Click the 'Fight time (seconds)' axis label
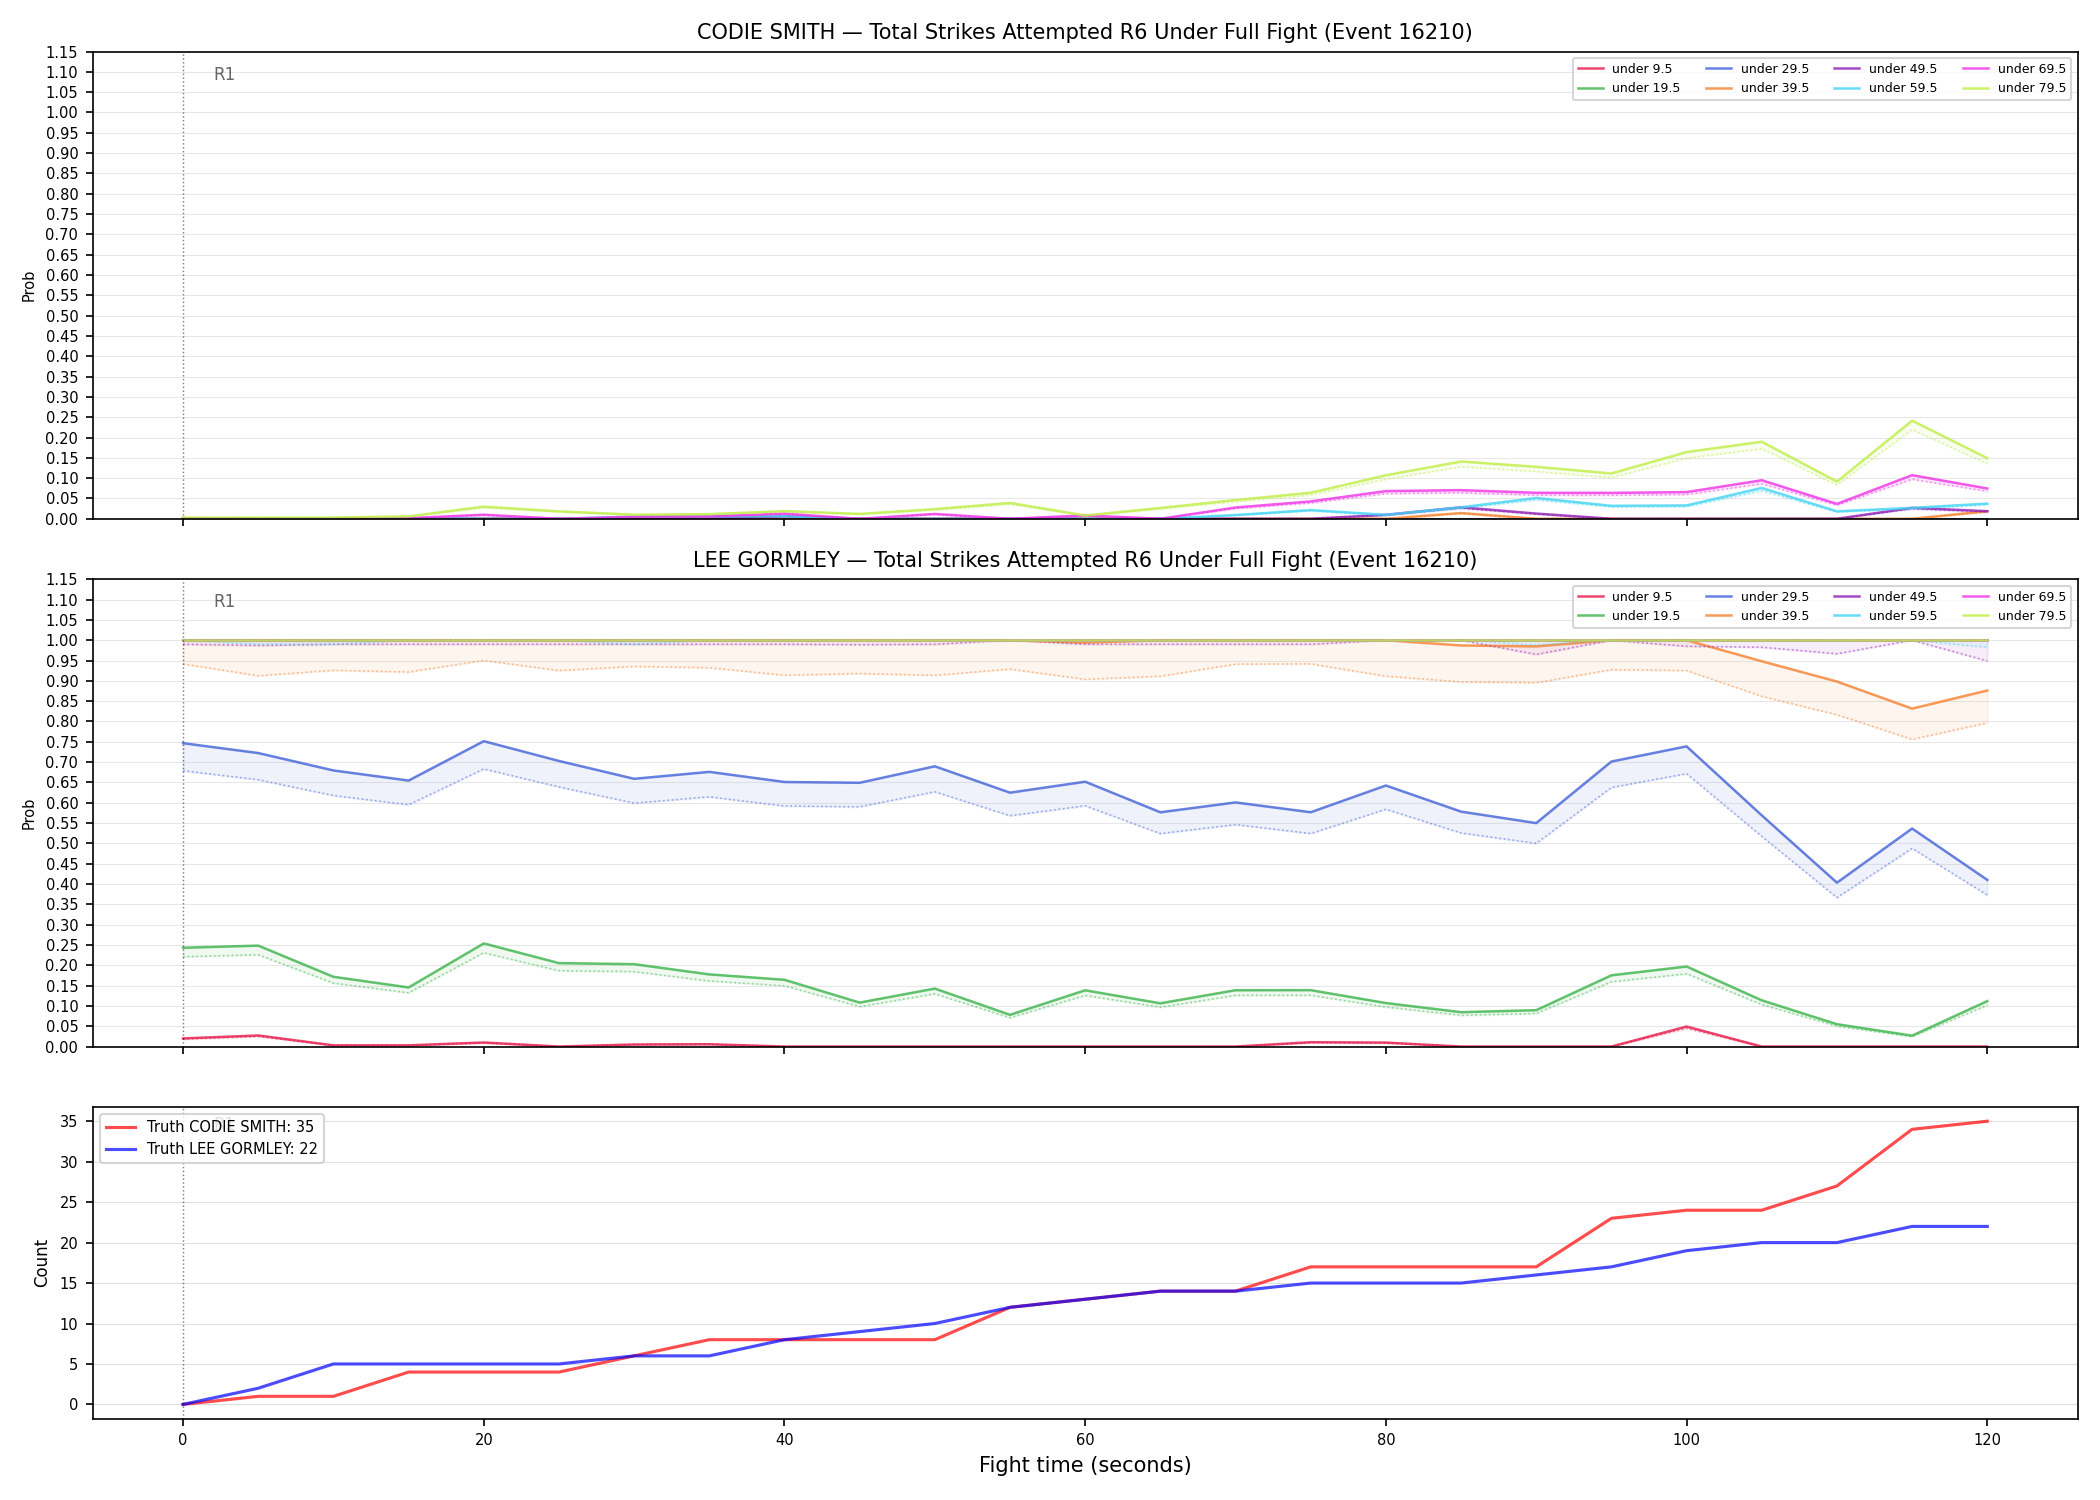The width and height of the screenshot is (2100, 1500). click(x=1085, y=1465)
